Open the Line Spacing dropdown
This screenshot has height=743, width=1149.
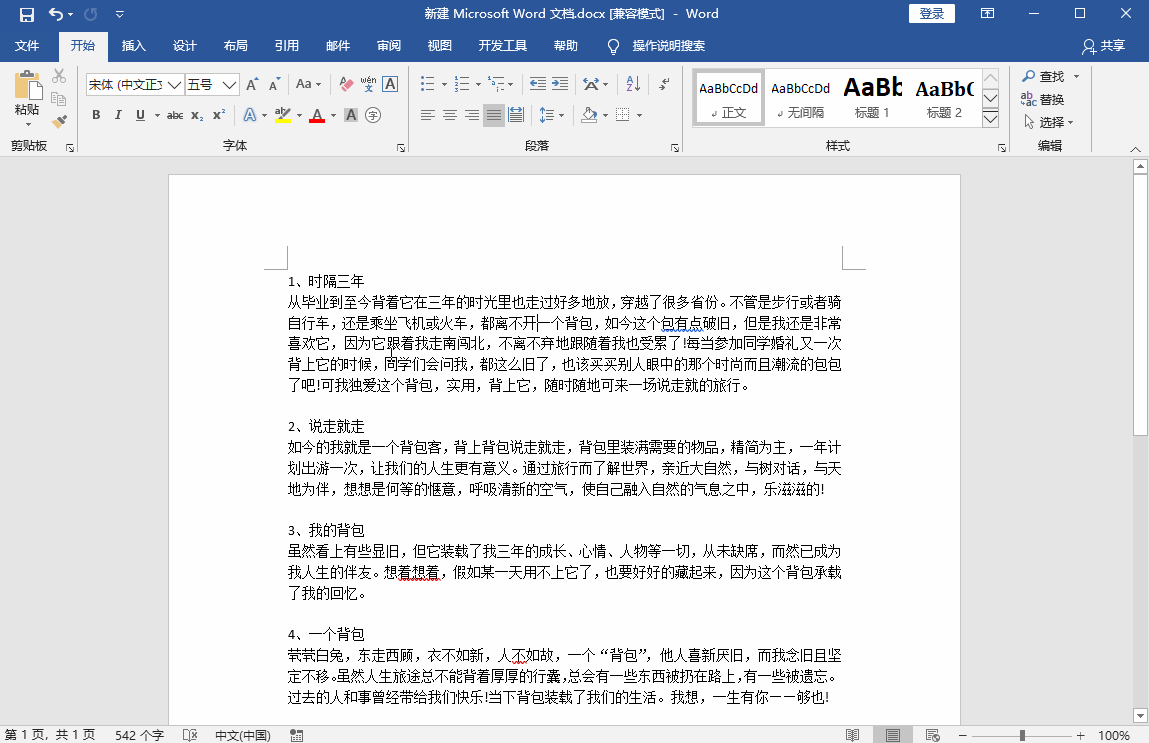pos(550,115)
